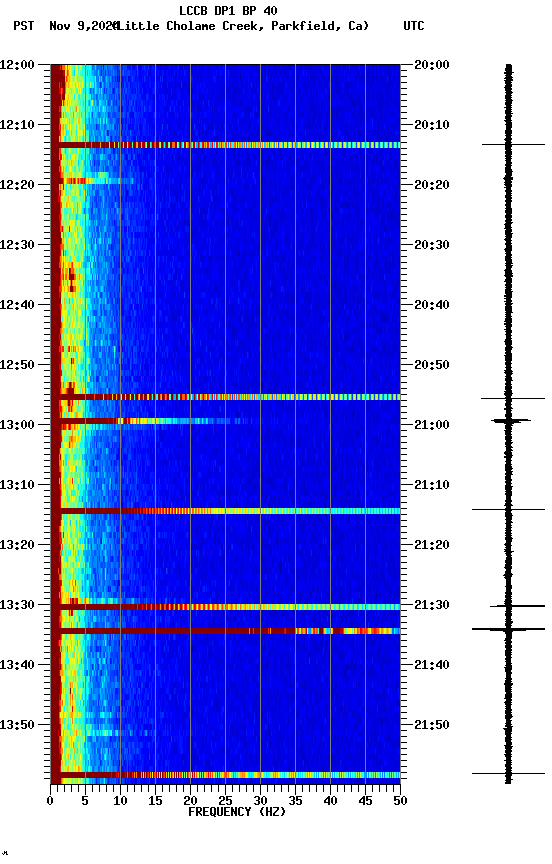The height and width of the screenshot is (864, 552).
Task: Click the 20:30 UTC time label
Action: coord(432,245)
